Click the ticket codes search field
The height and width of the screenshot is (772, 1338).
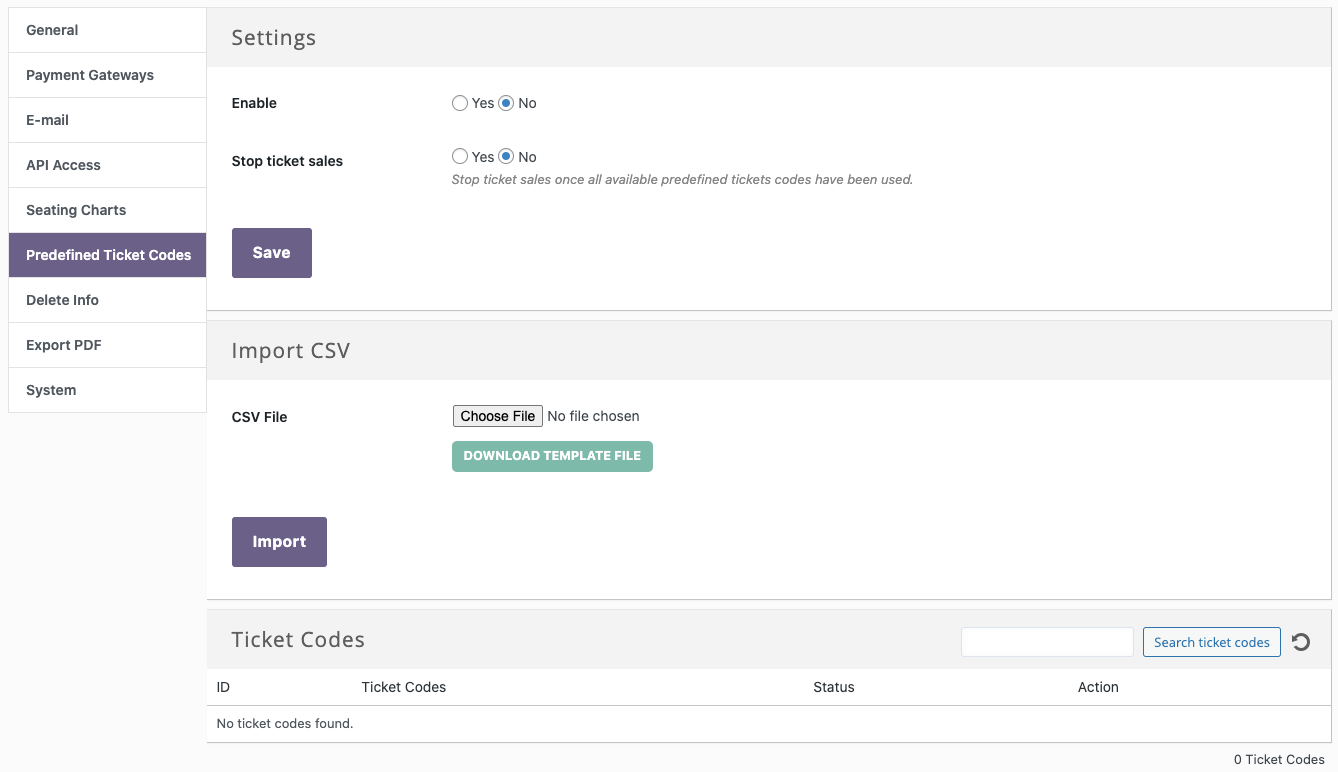pos(1046,642)
